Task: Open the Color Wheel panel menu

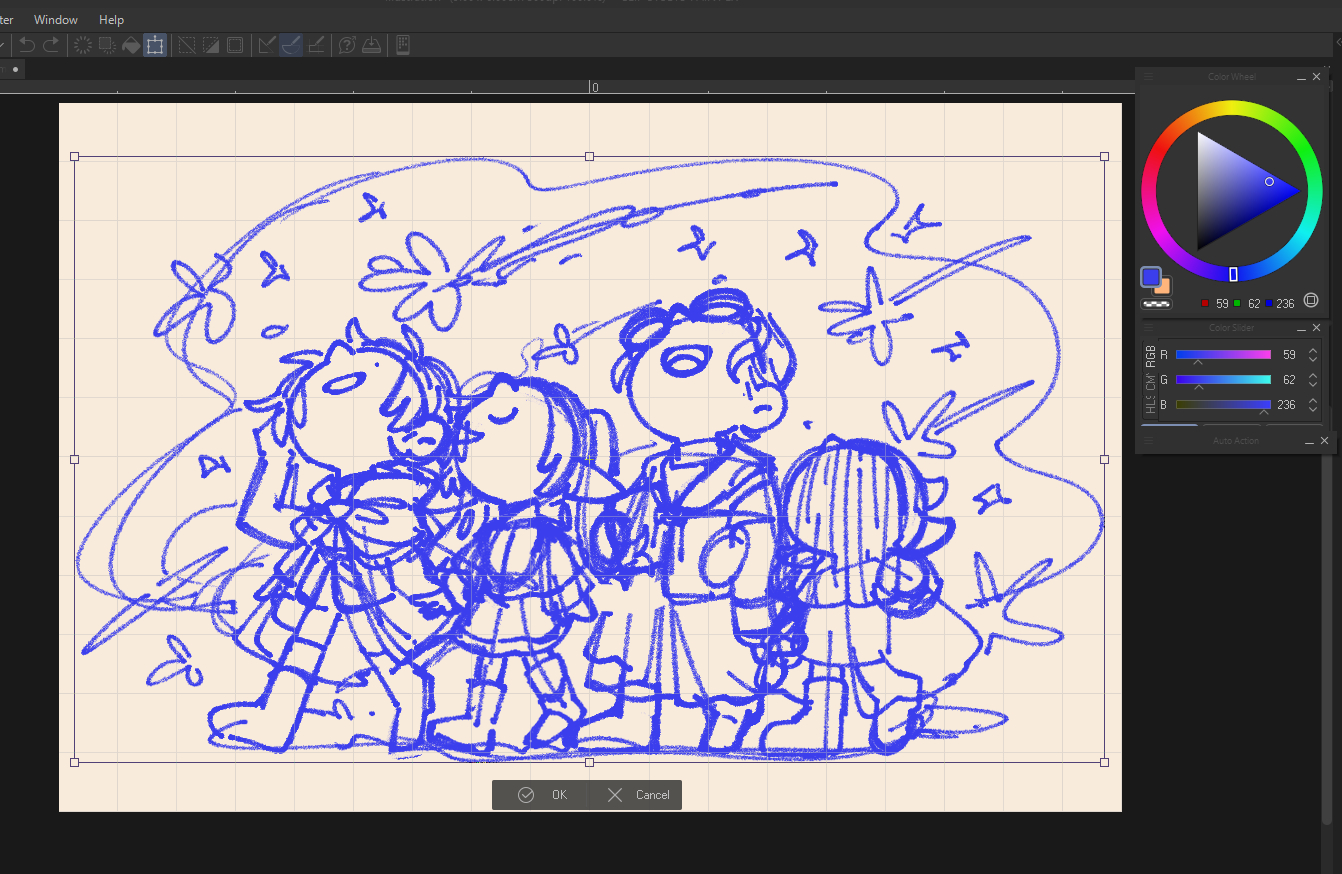Action: point(1149,77)
